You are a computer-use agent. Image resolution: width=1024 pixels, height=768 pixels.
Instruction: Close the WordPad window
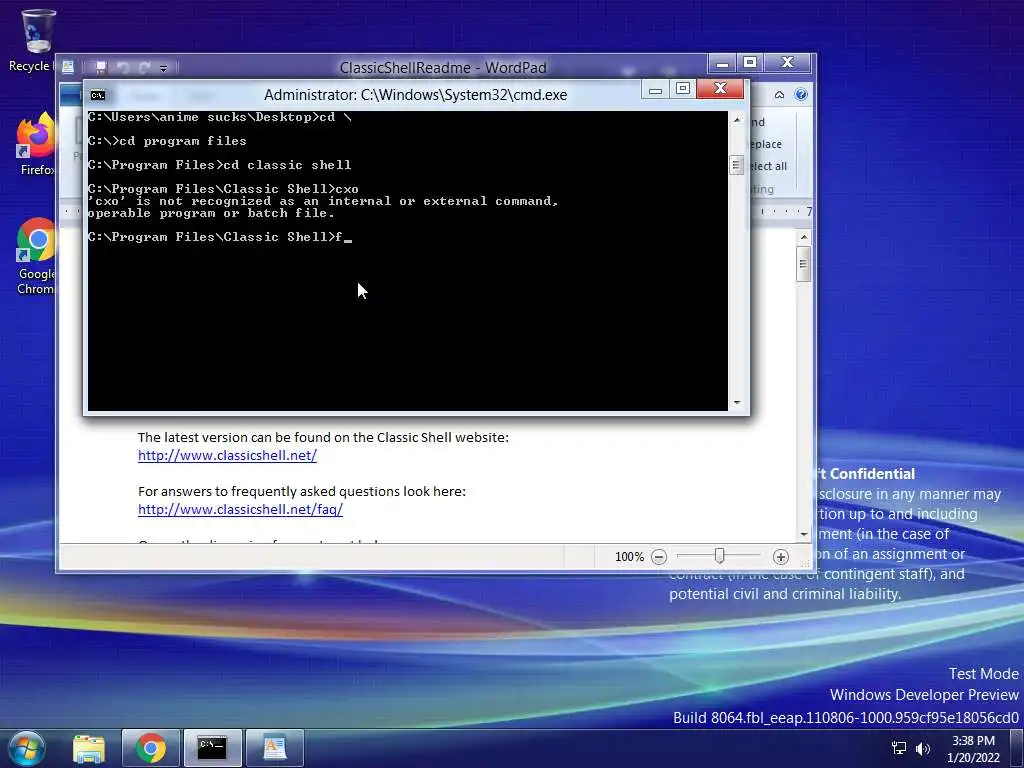click(787, 63)
